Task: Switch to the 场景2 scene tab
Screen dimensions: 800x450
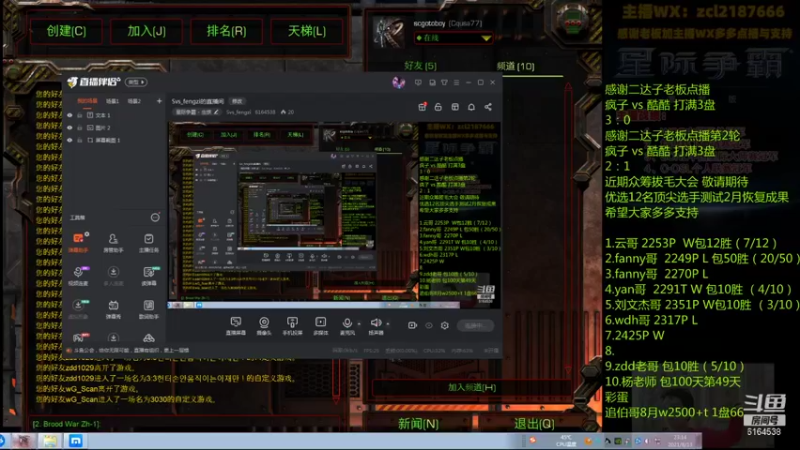Action: (134, 101)
